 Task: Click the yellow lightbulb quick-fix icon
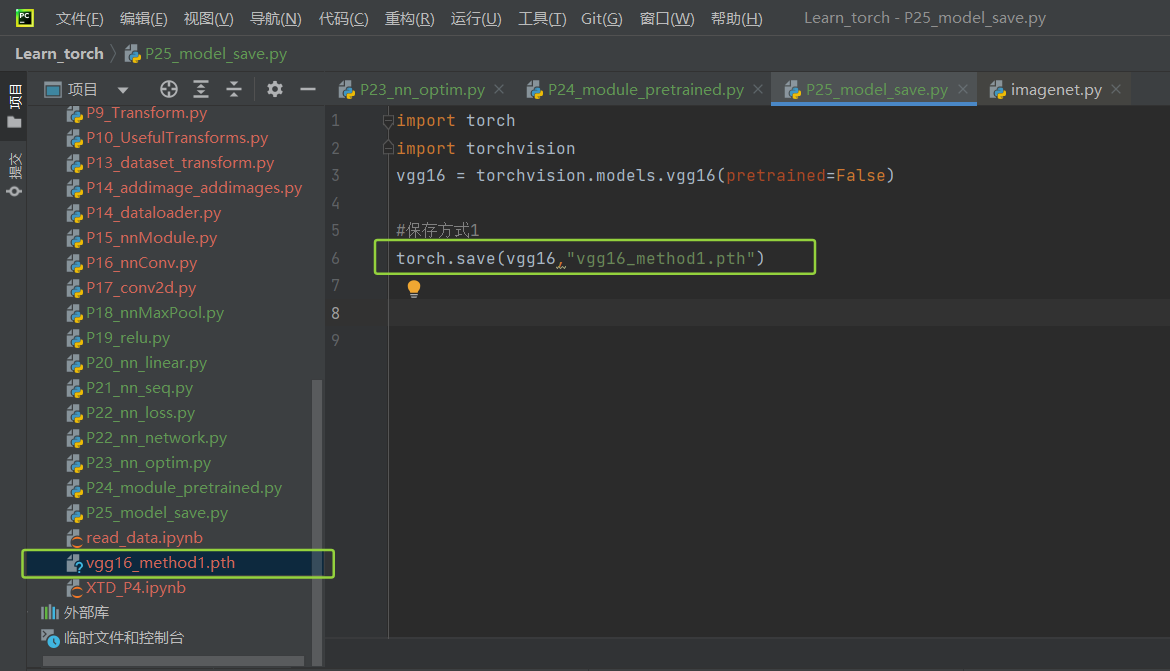coord(414,288)
